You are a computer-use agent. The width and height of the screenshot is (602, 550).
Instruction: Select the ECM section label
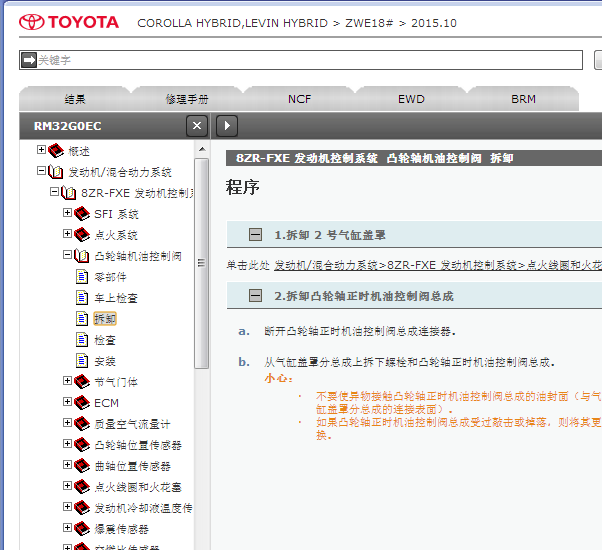106,403
